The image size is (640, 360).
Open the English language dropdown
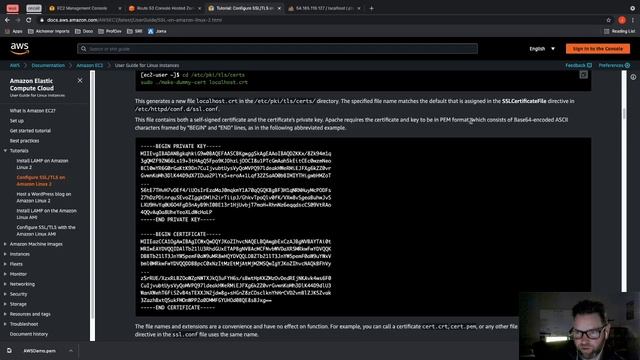coord(542,49)
